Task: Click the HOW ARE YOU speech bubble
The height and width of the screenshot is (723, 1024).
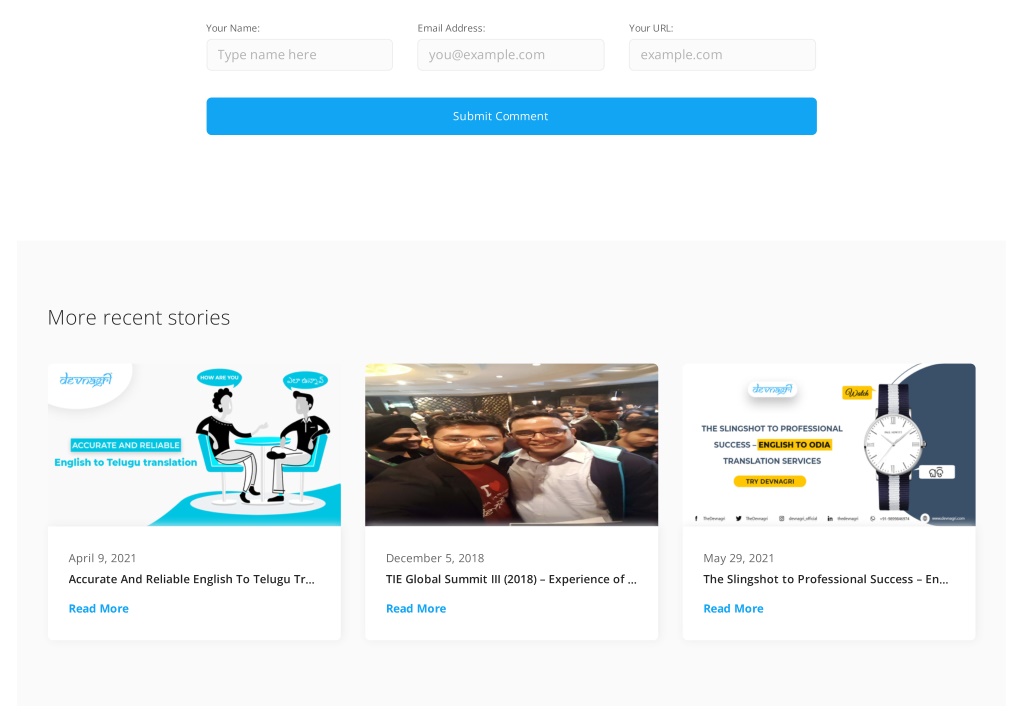Action: click(219, 378)
